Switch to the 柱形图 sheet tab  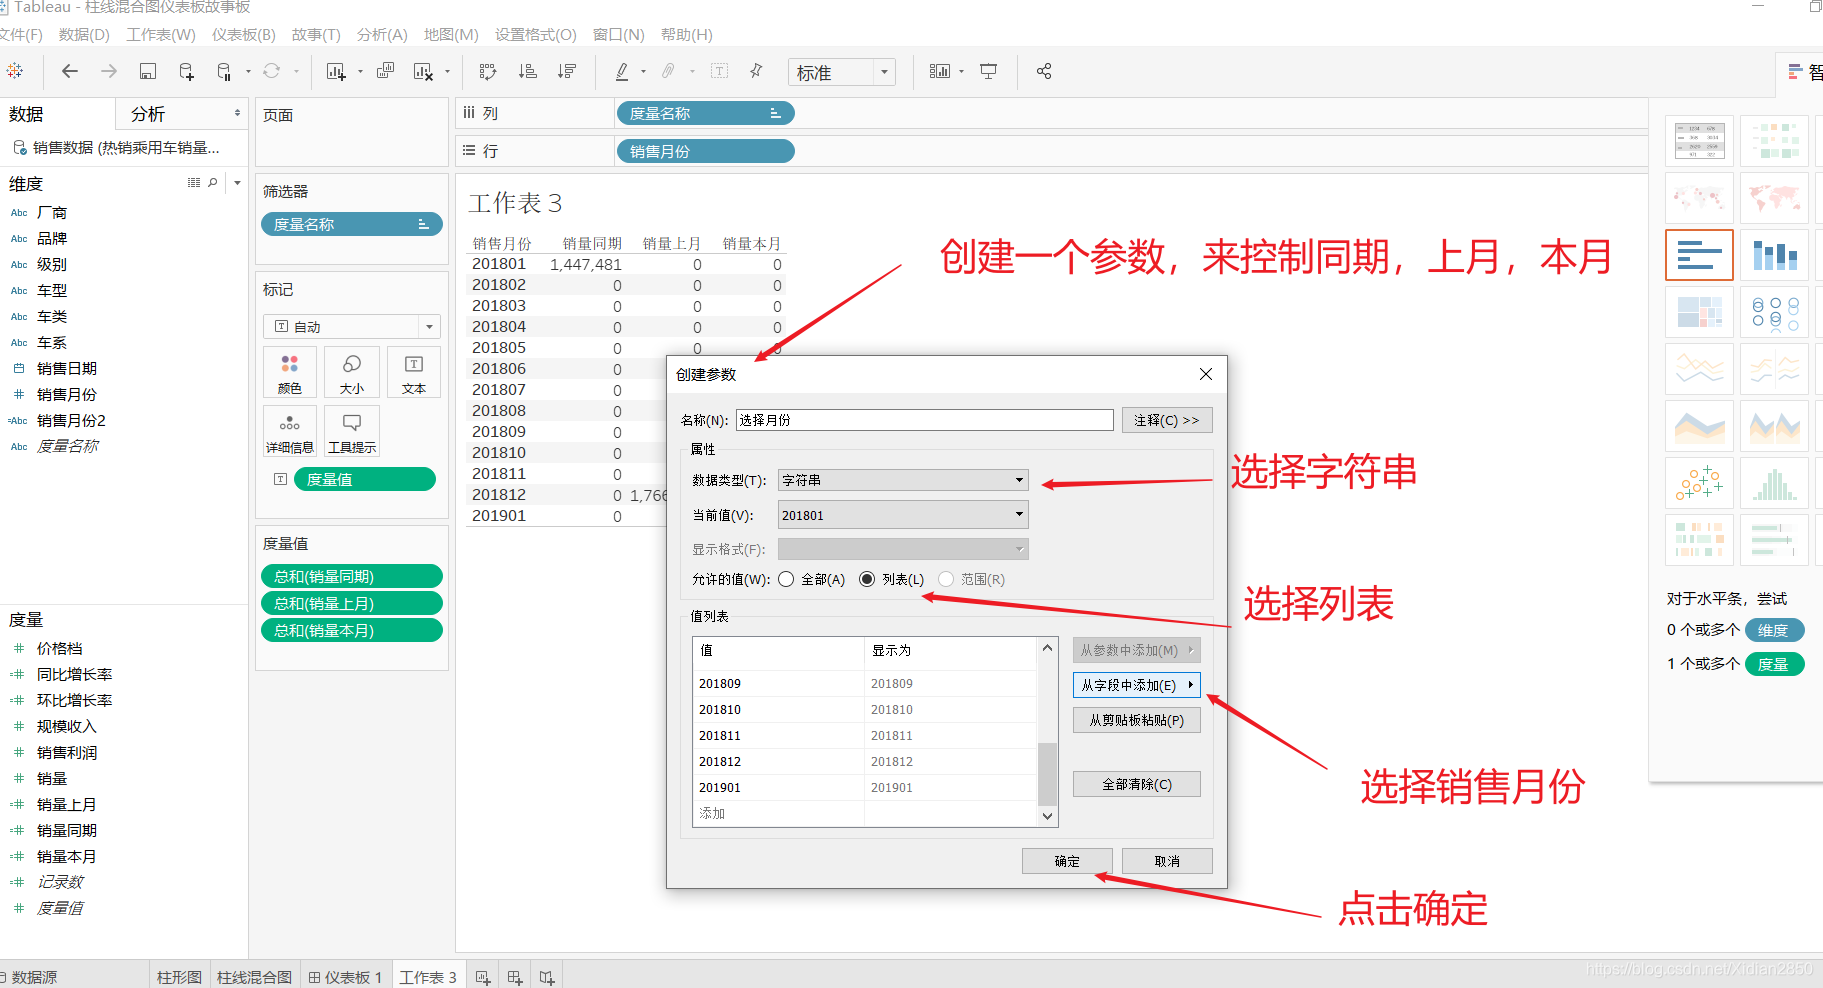179,977
